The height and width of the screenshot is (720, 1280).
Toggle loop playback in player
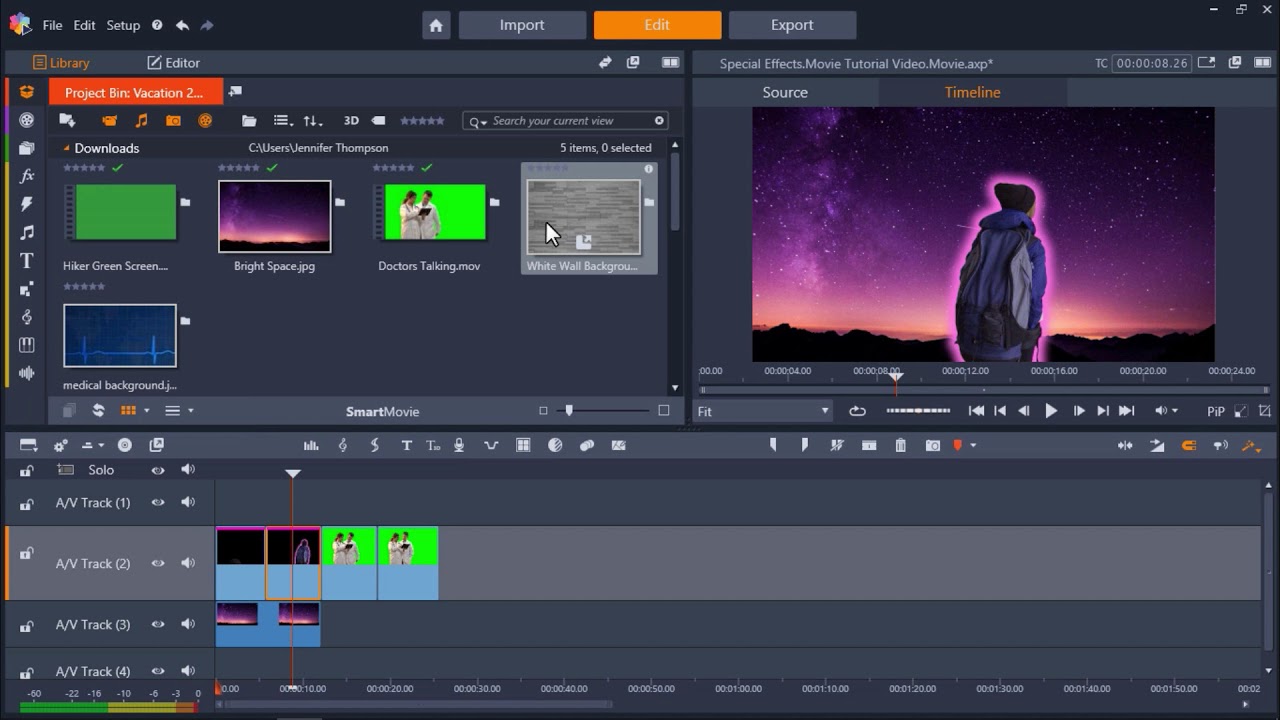pyautogui.click(x=857, y=411)
